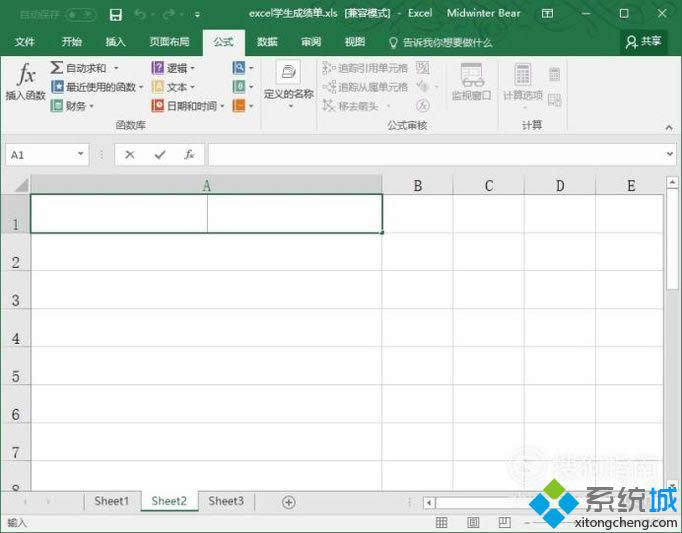Open More Functions orange icon

[x=239, y=105]
